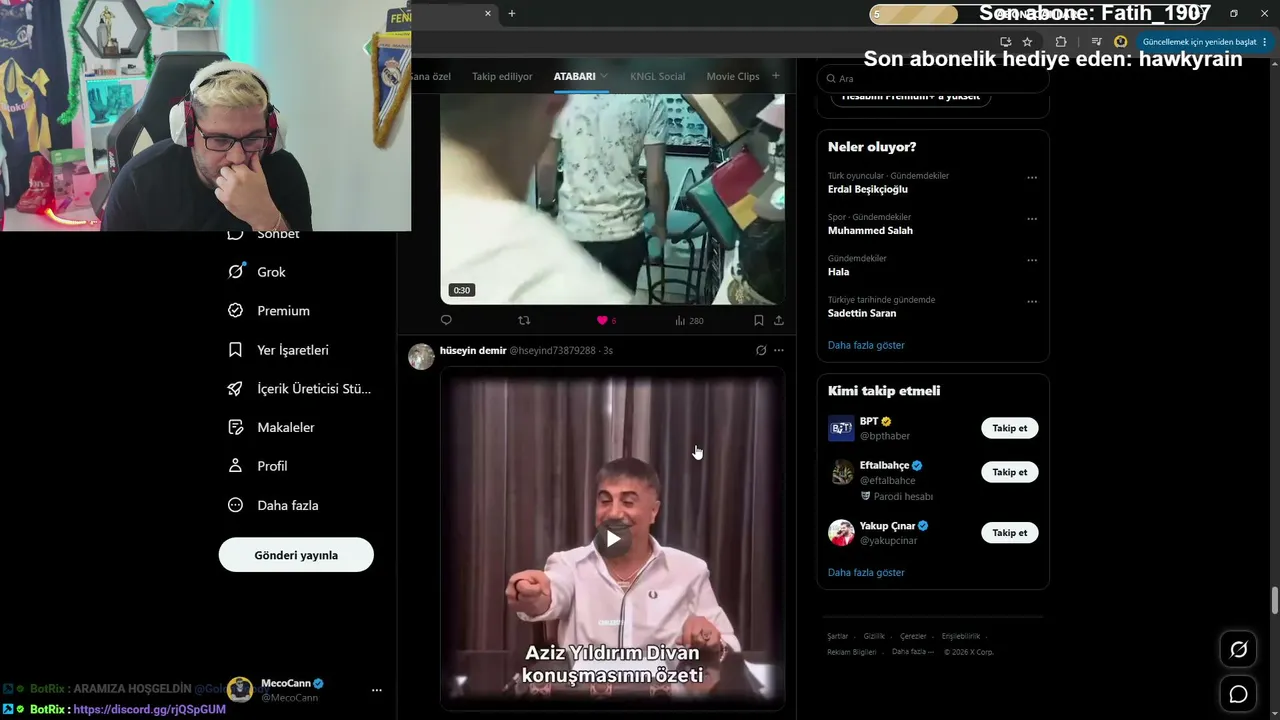The image size is (1280, 720).
Task: Open the Şartlar footer link
Action: click(837, 636)
